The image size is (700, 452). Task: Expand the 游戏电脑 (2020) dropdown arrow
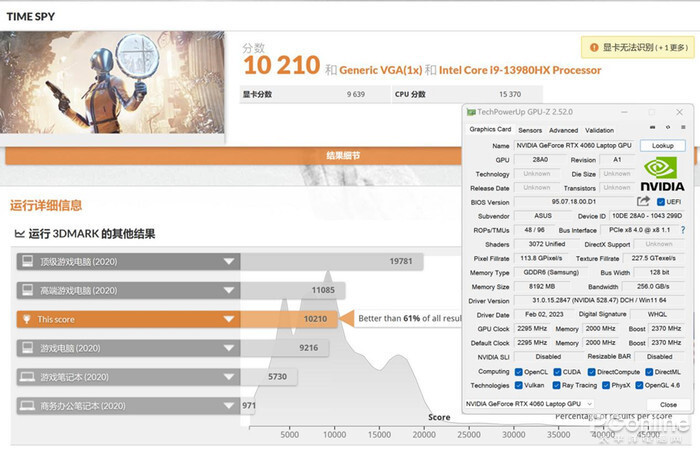[x=229, y=348]
